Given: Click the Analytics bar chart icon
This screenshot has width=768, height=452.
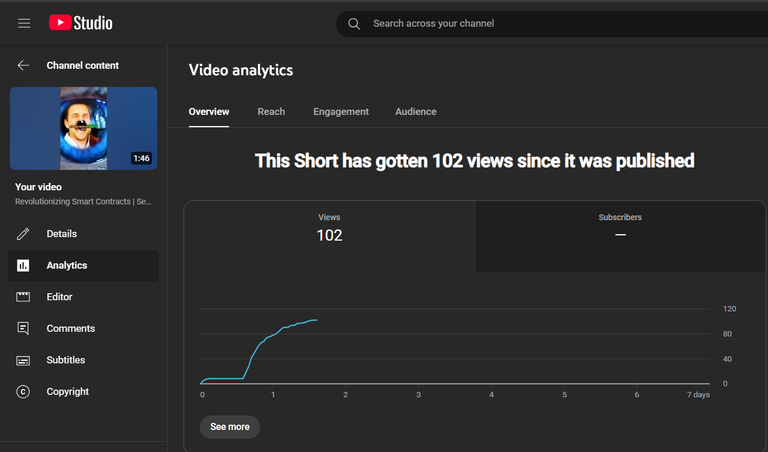Looking at the screenshot, I should pos(23,265).
